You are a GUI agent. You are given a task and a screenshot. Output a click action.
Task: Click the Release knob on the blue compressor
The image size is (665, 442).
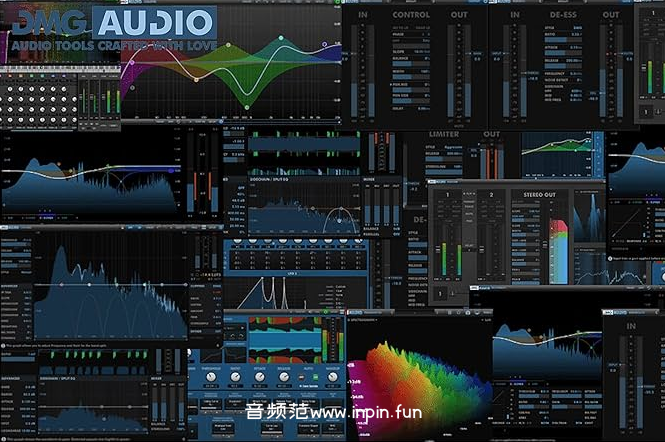pyautogui.click(x=284, y=377)
